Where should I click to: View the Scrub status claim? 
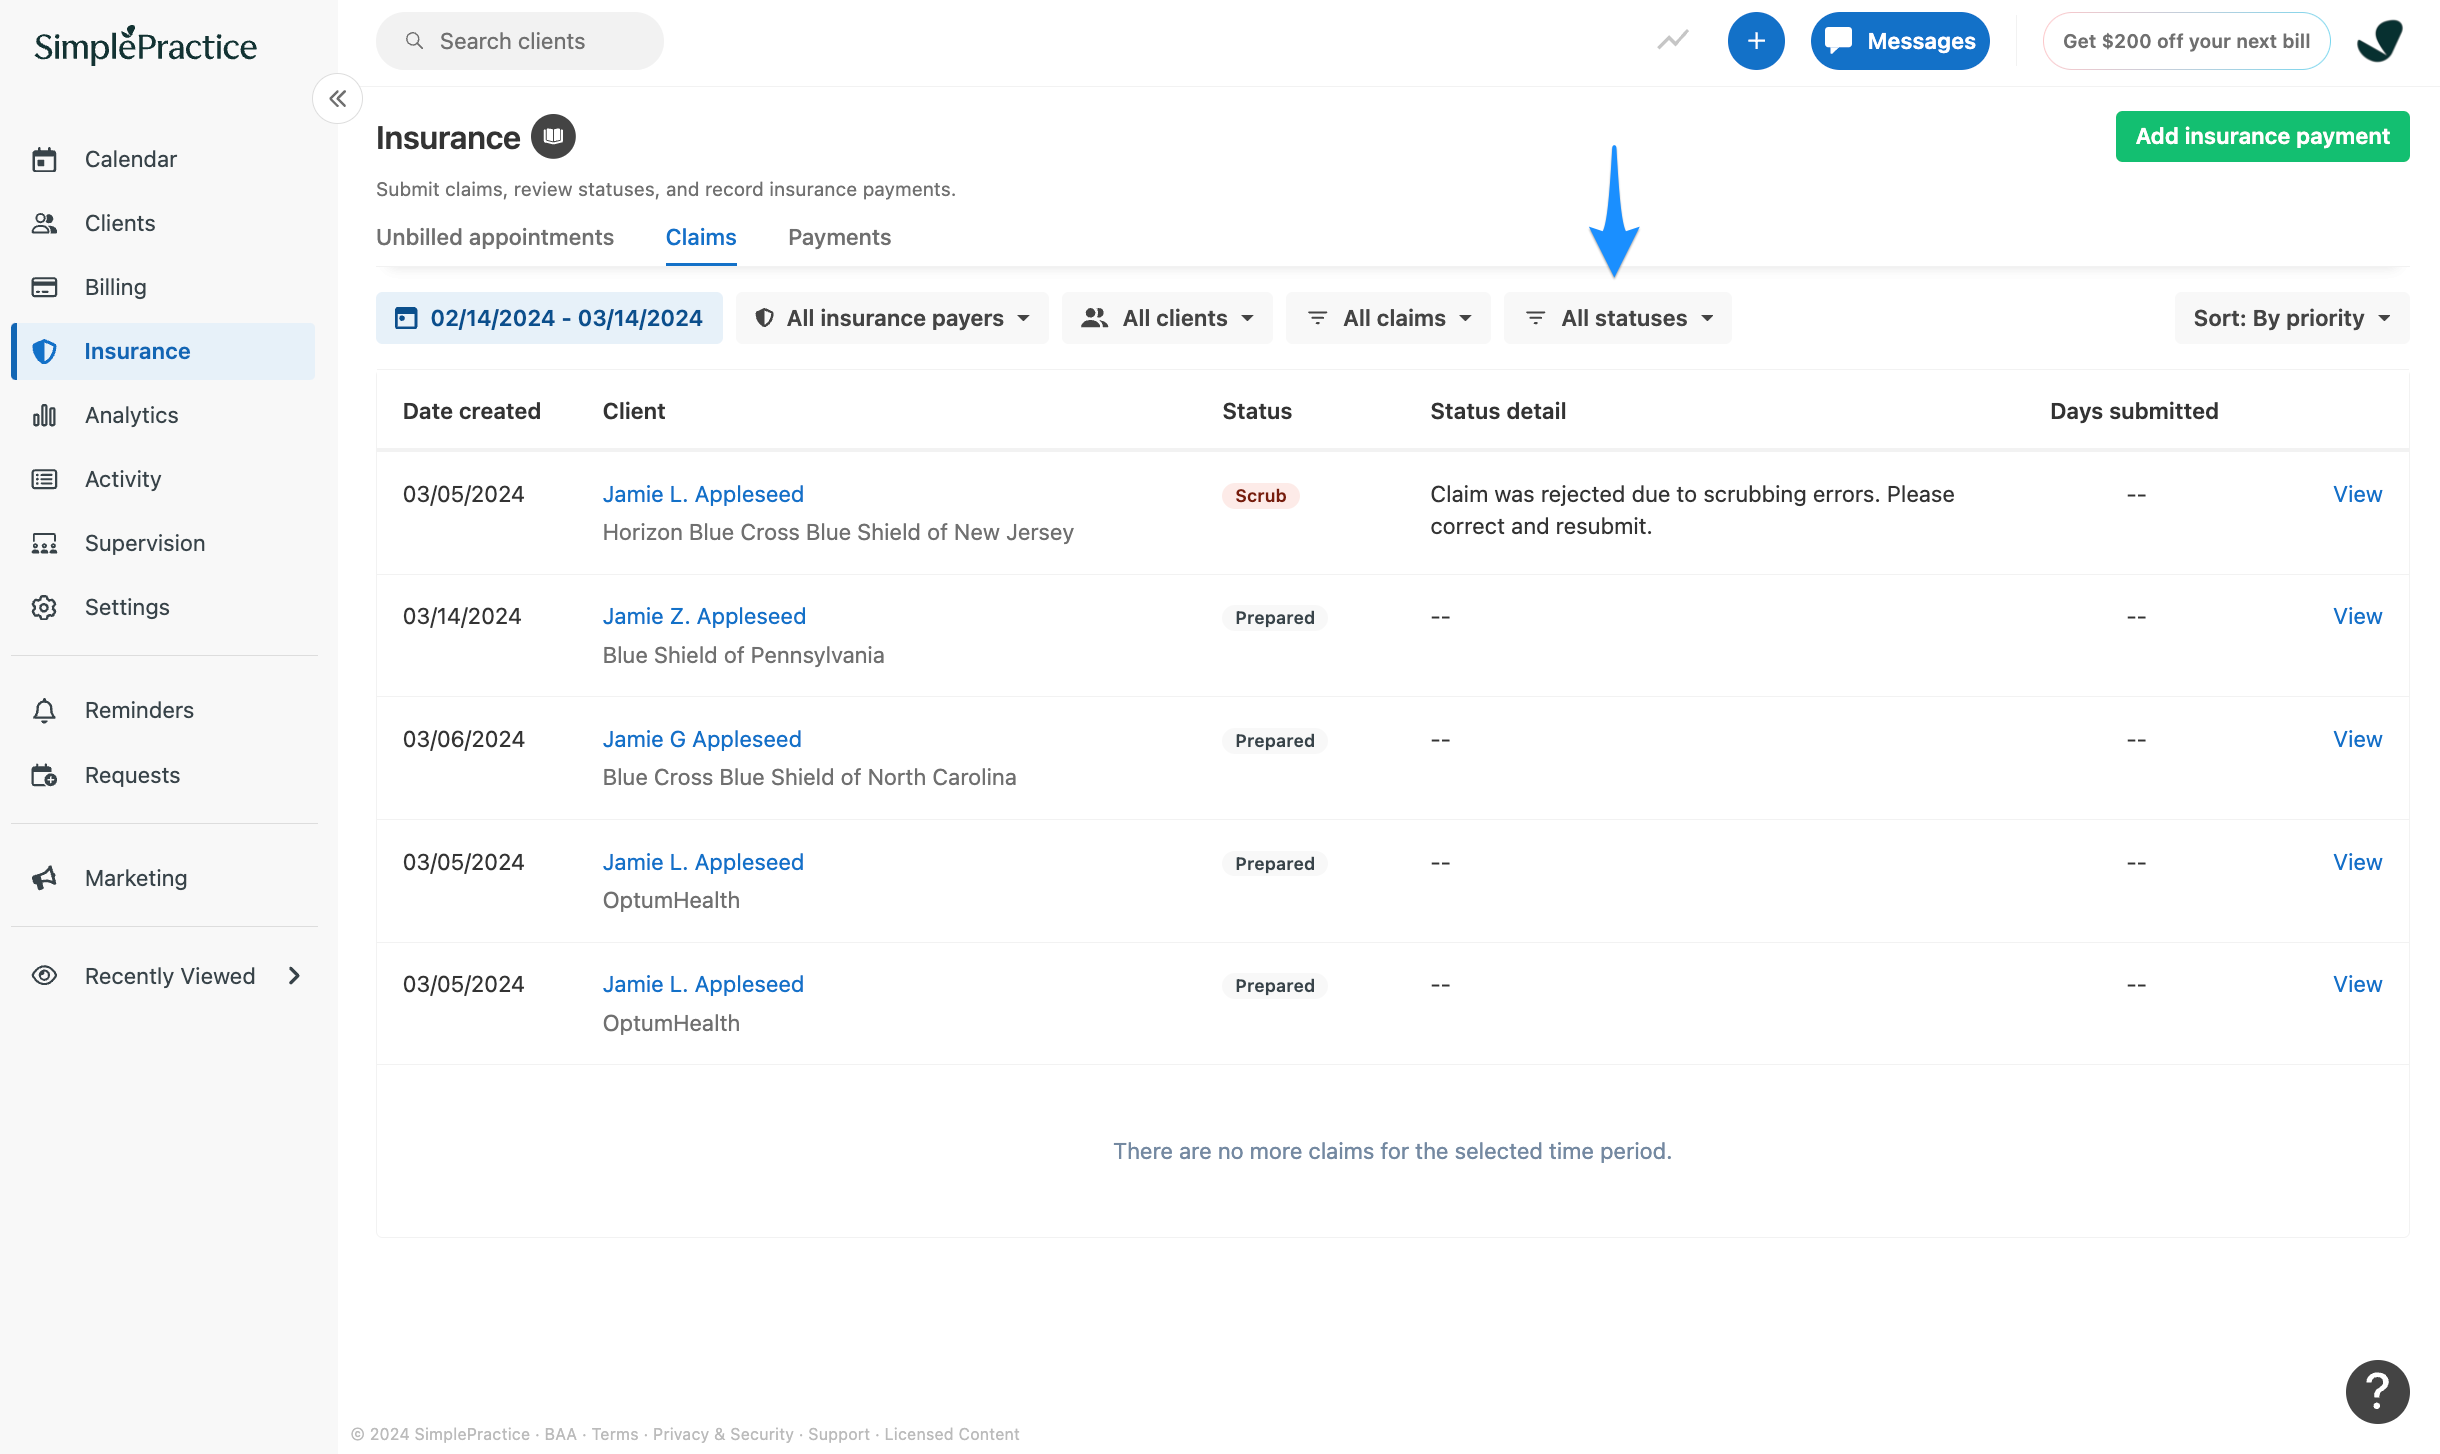point(2357,494)
